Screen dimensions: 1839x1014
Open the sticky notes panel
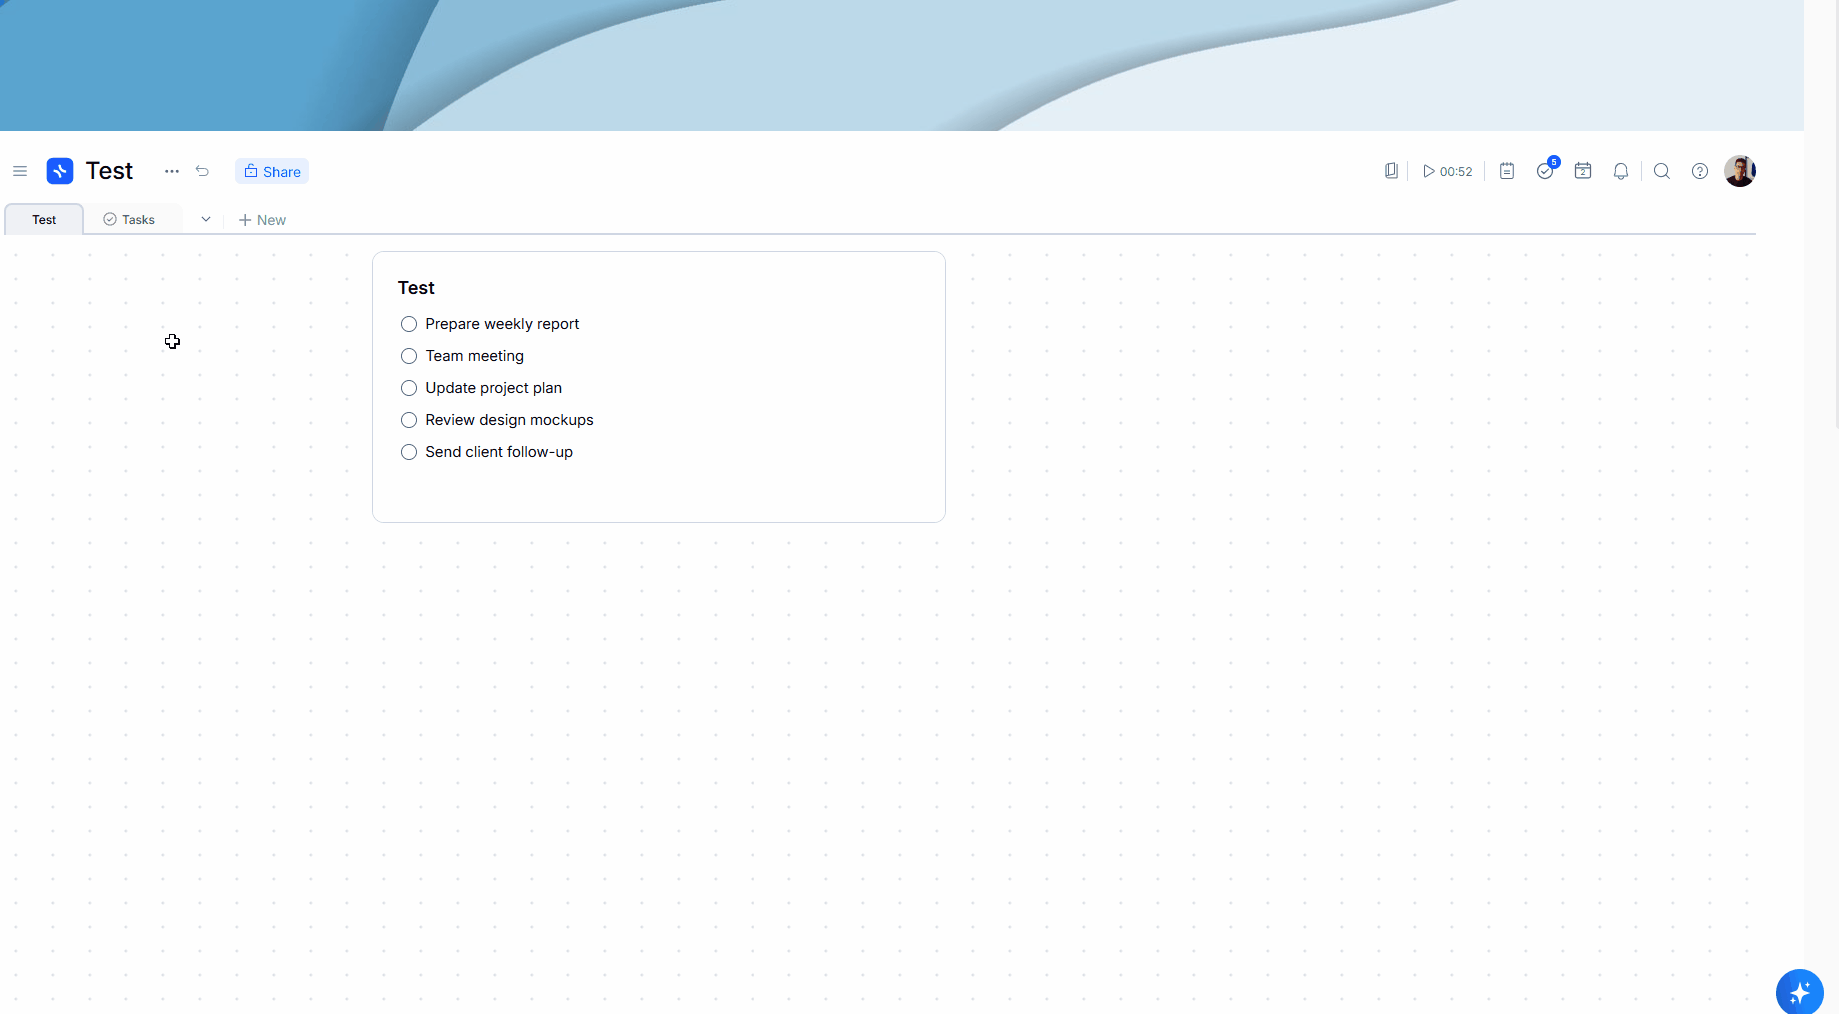pyautogui.click(x=1507, y=170)
